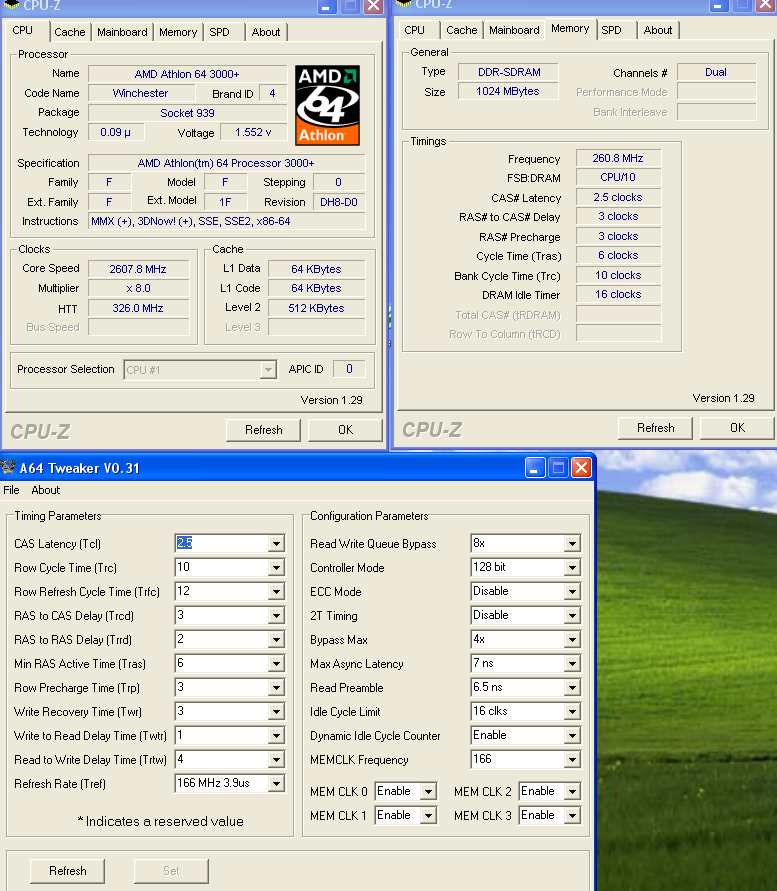Image resolution: width=777 pixels, height=891 pixels.
Task: Expand the MEMCLK Frequency dropdown
Action: click(572, 760)
